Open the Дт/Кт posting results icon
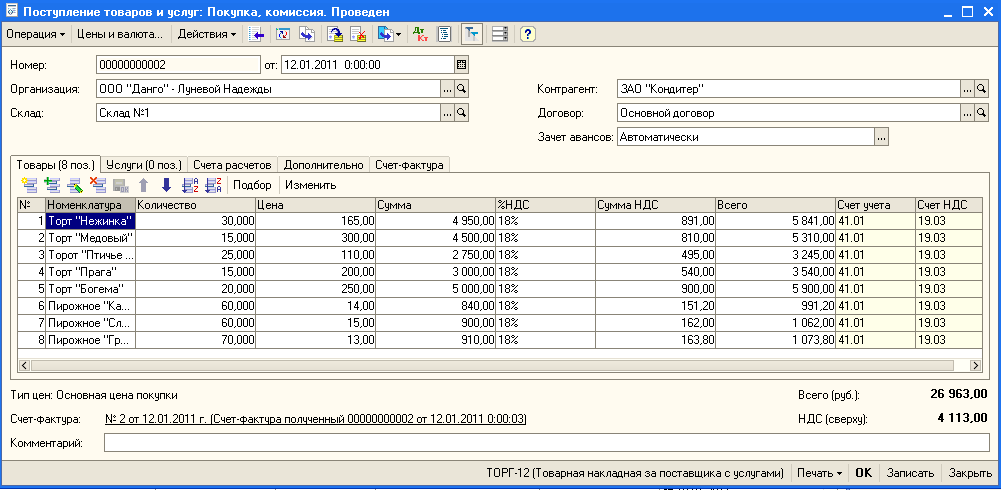 tap(420, 34)
